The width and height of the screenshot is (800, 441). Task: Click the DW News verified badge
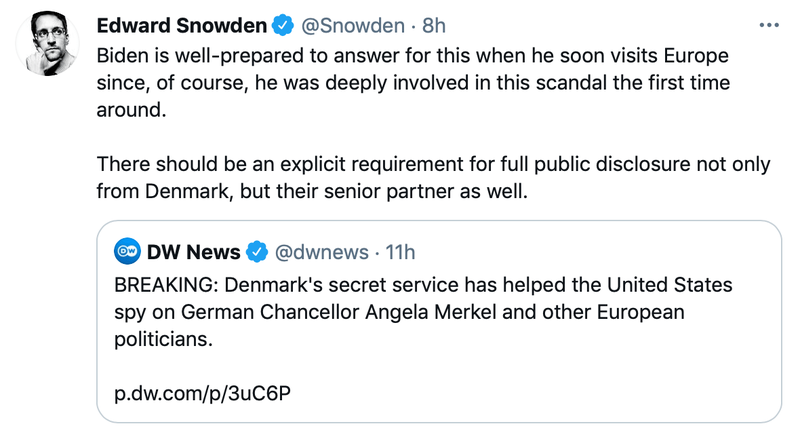point(257,250)
